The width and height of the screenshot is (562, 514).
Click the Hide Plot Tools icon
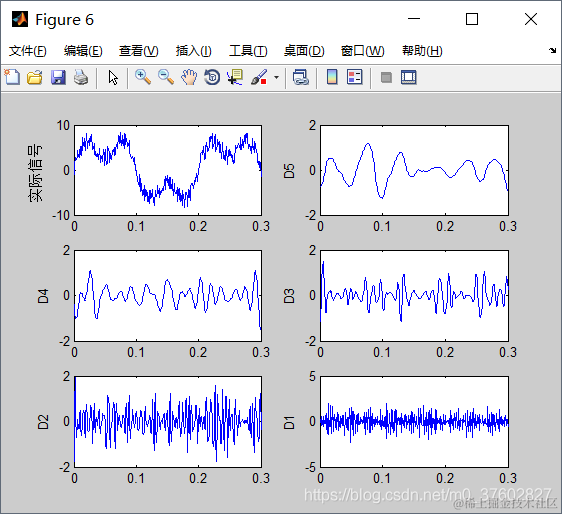pyautogui.click(x=386, y=77)
